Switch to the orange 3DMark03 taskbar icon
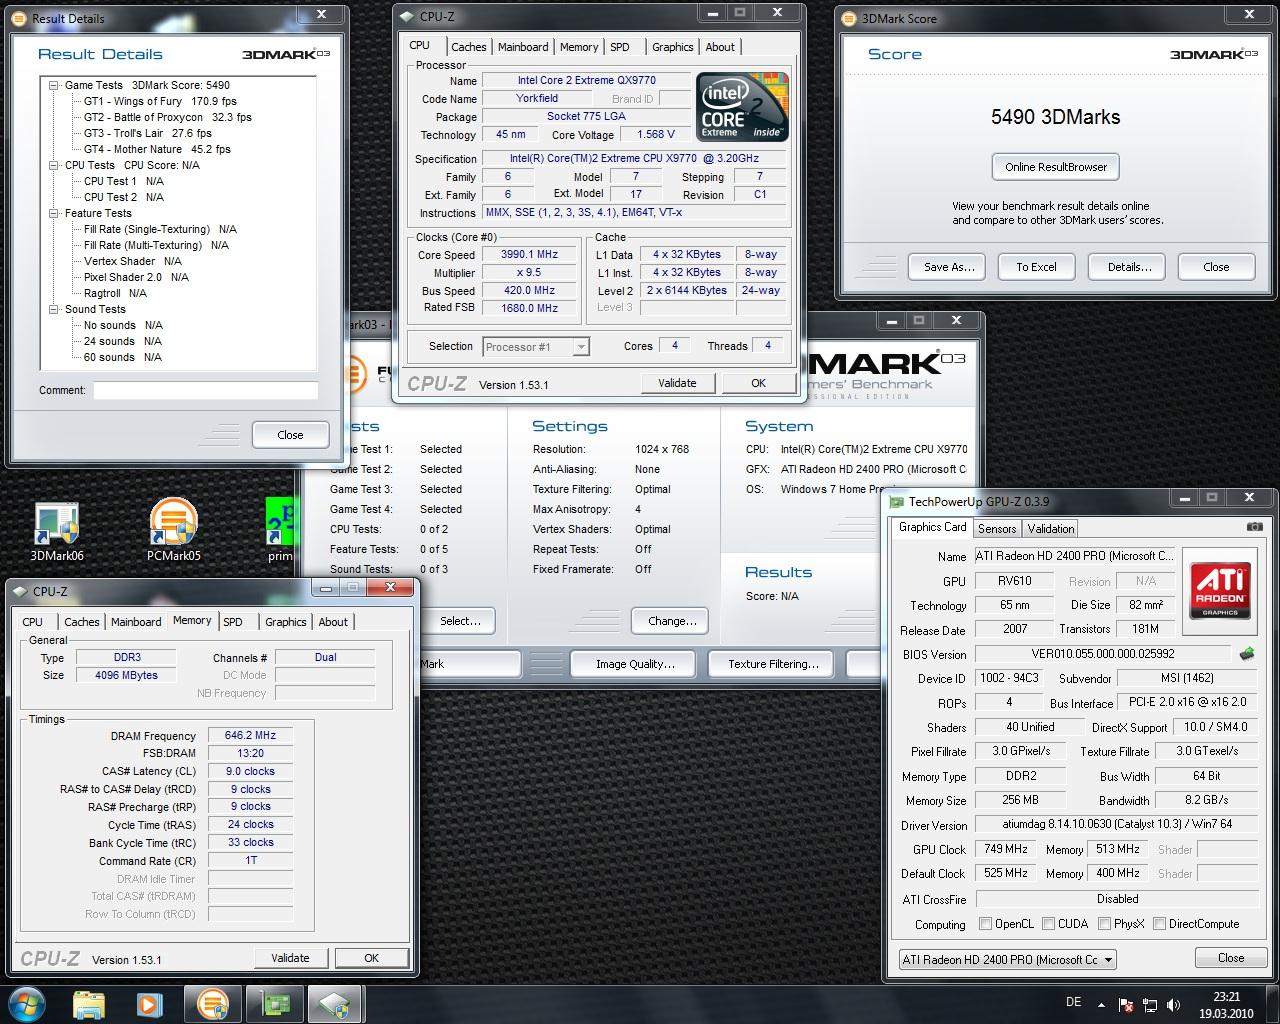This screenshot has width=1280, height=1024. pos(212,1004)
